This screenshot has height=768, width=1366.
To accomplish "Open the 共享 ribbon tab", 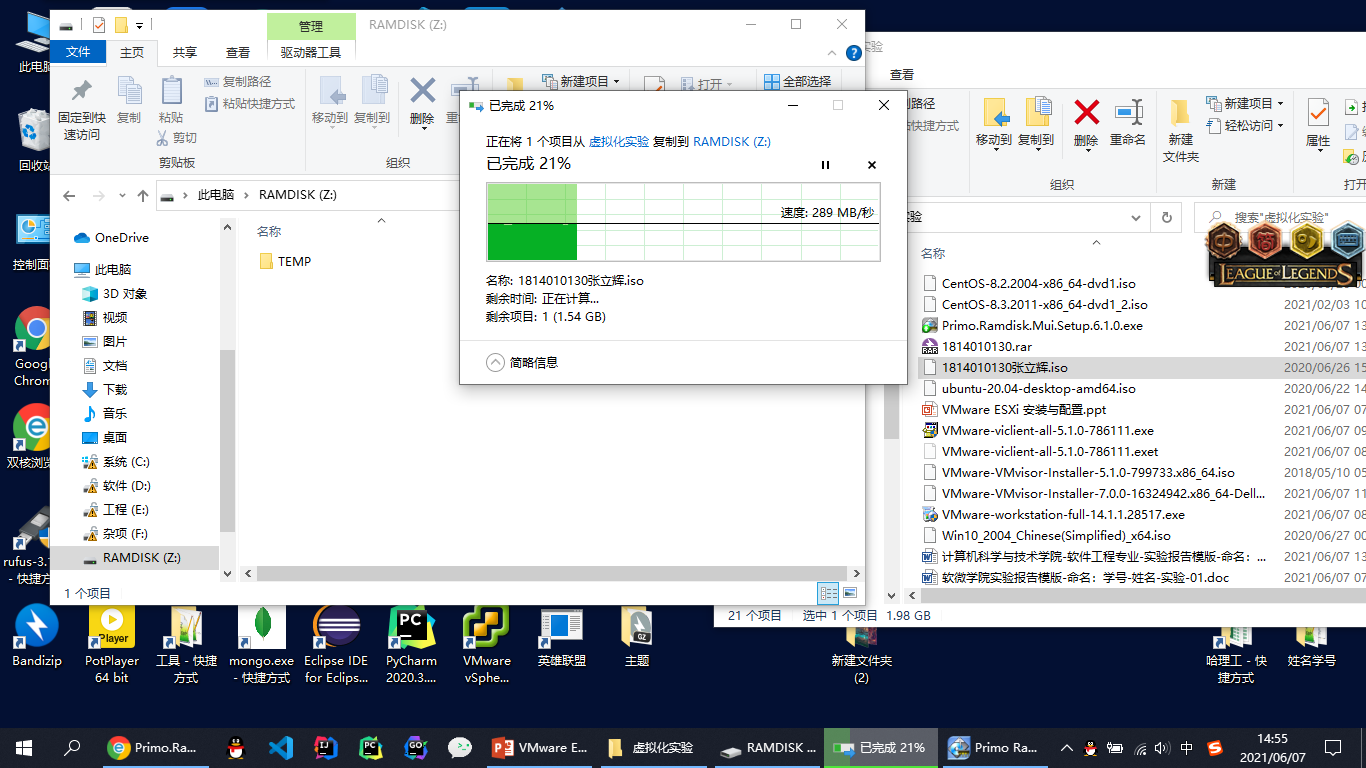I will [x=185, y=53].
